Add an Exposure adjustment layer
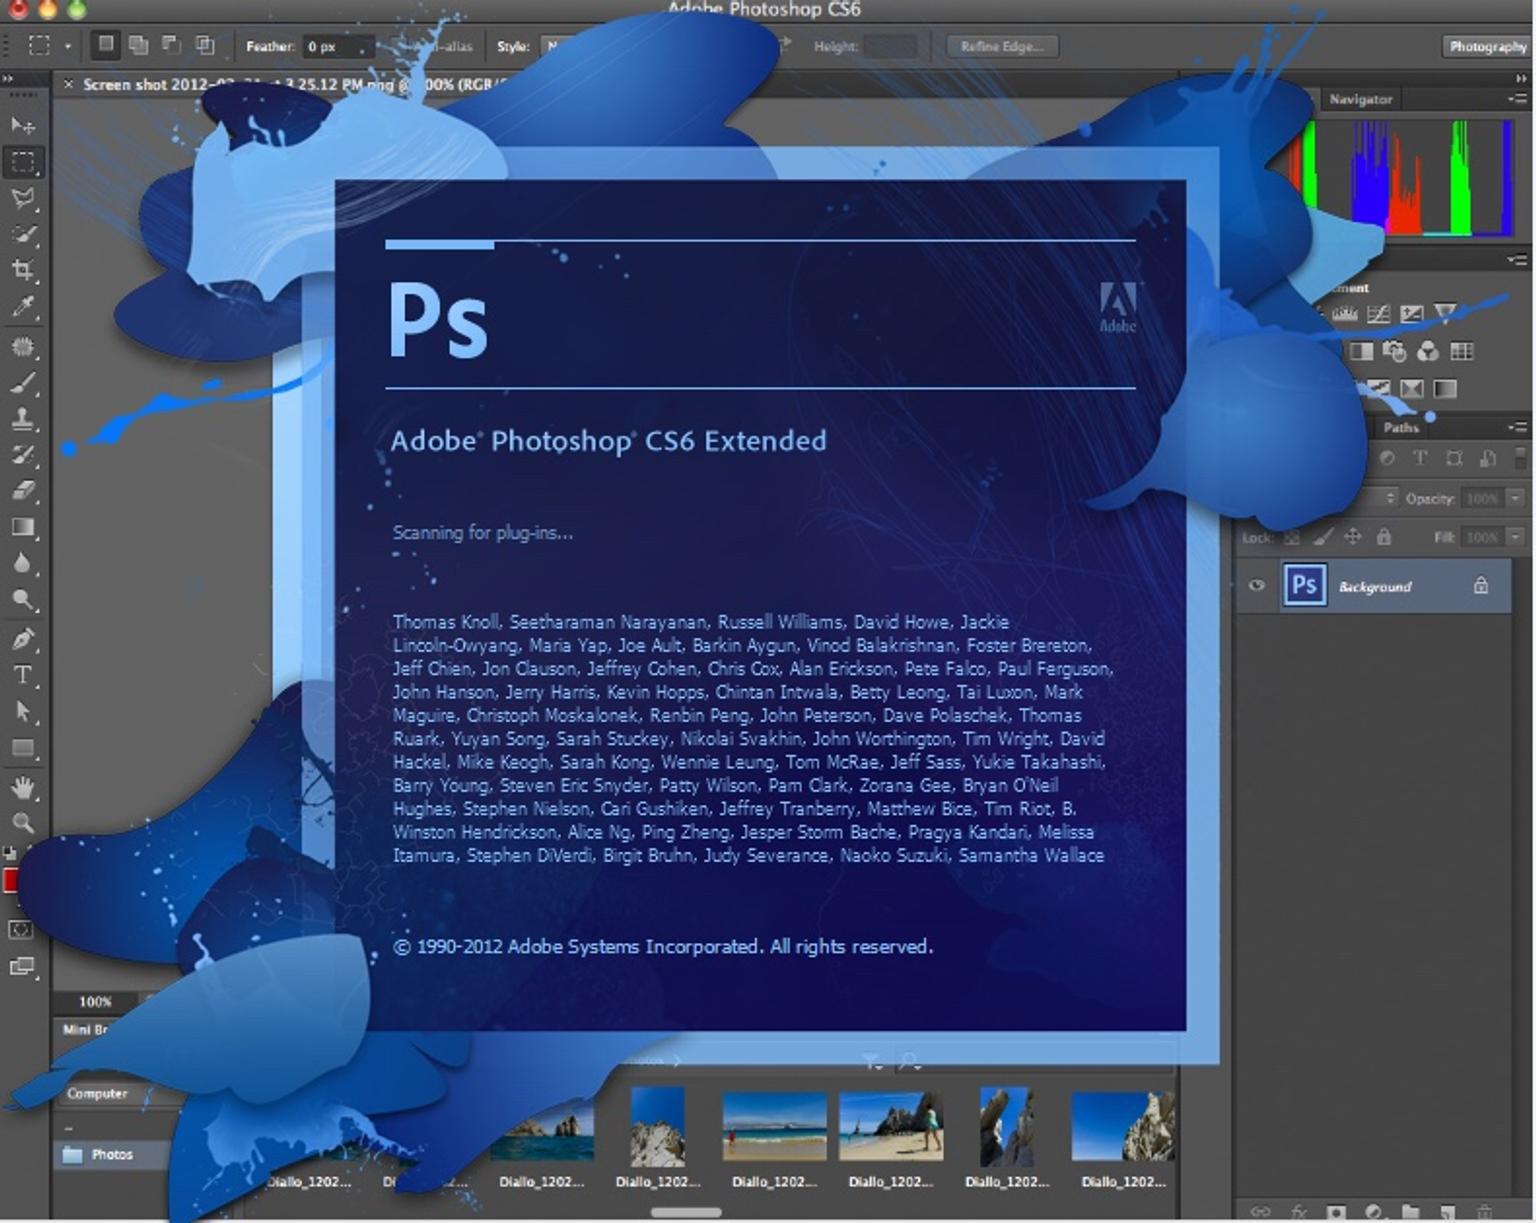 click(x=1411, y=314)
